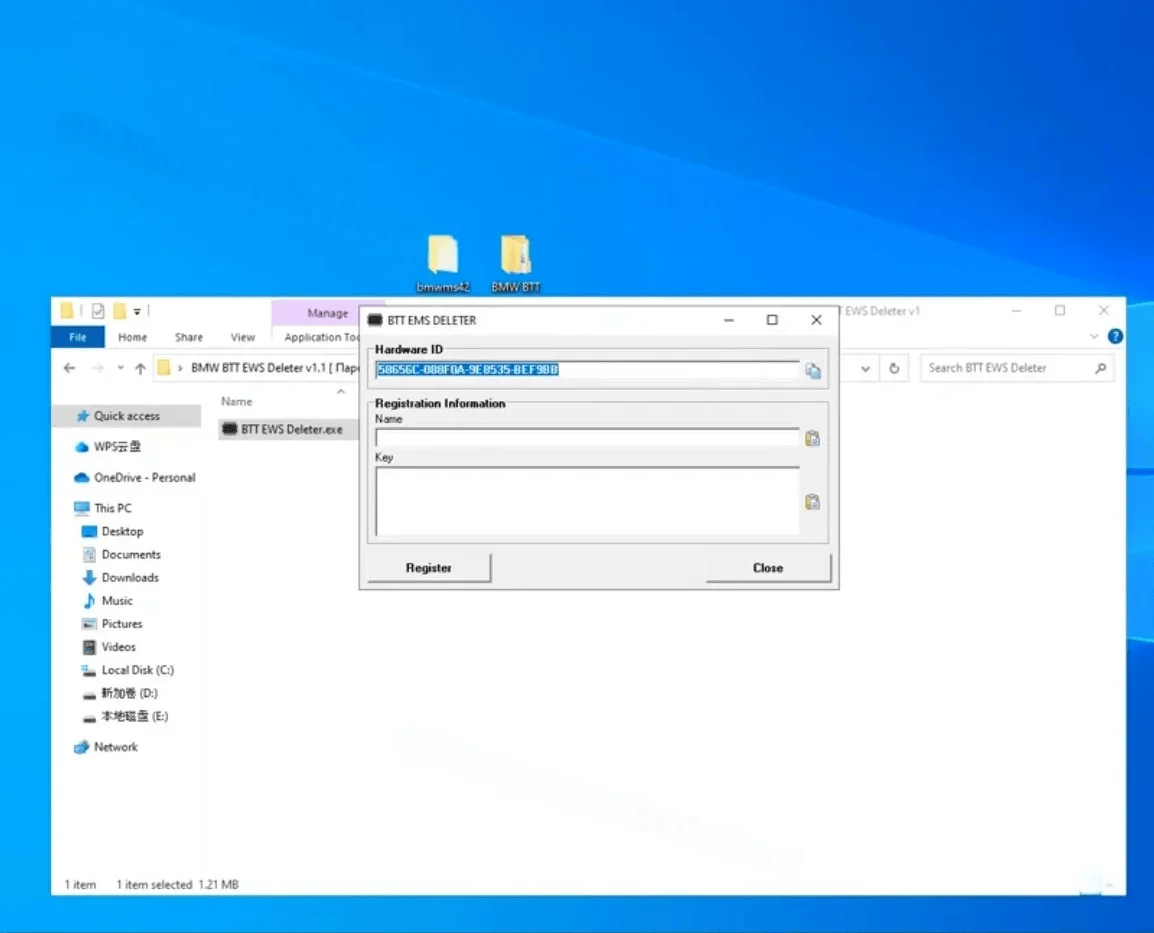Maximize the BTT EMS DELETER dialog
Viewport: 1154px width, 933px height.
[772, 320]
